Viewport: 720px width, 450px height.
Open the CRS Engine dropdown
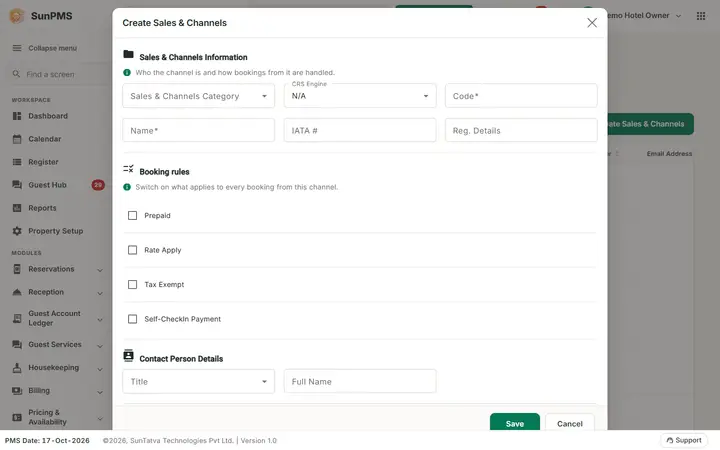point(360,96)
